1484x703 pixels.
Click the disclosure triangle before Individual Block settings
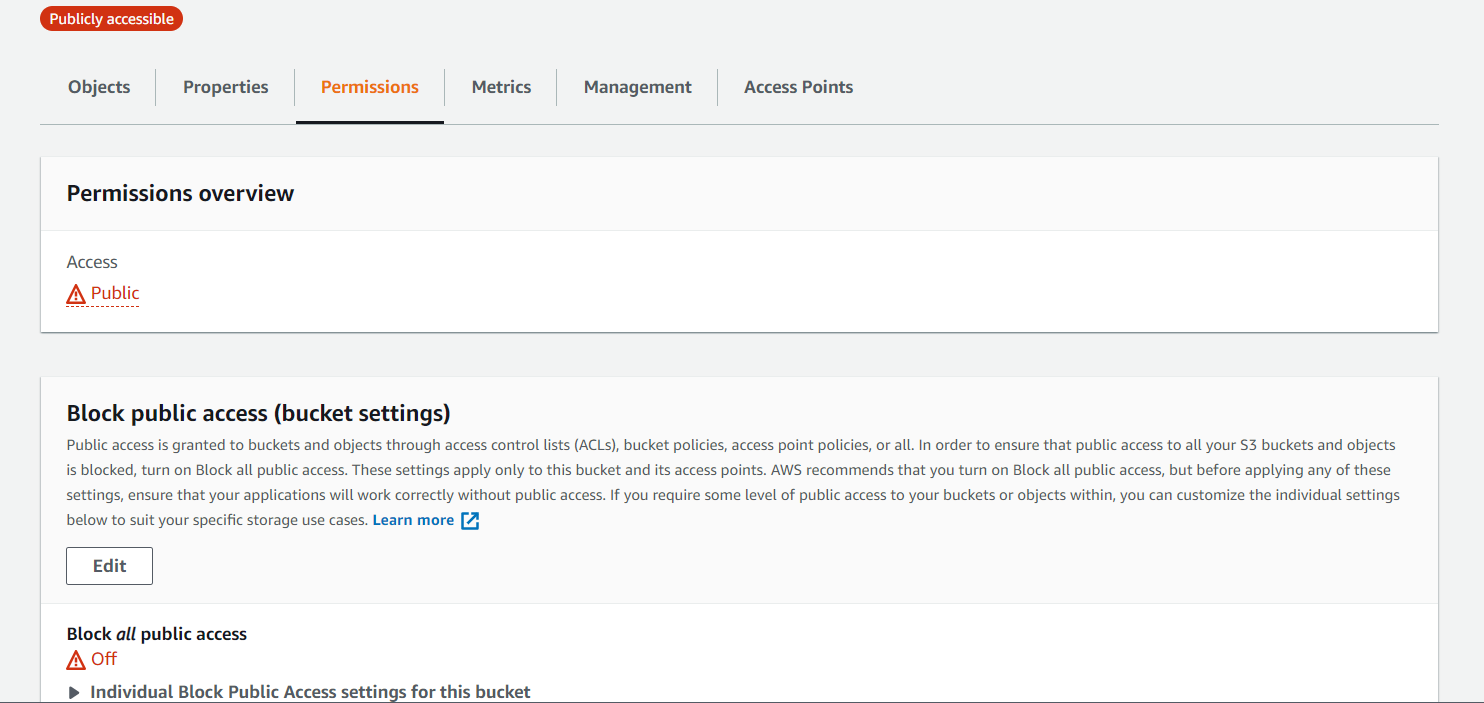[74, 691]
